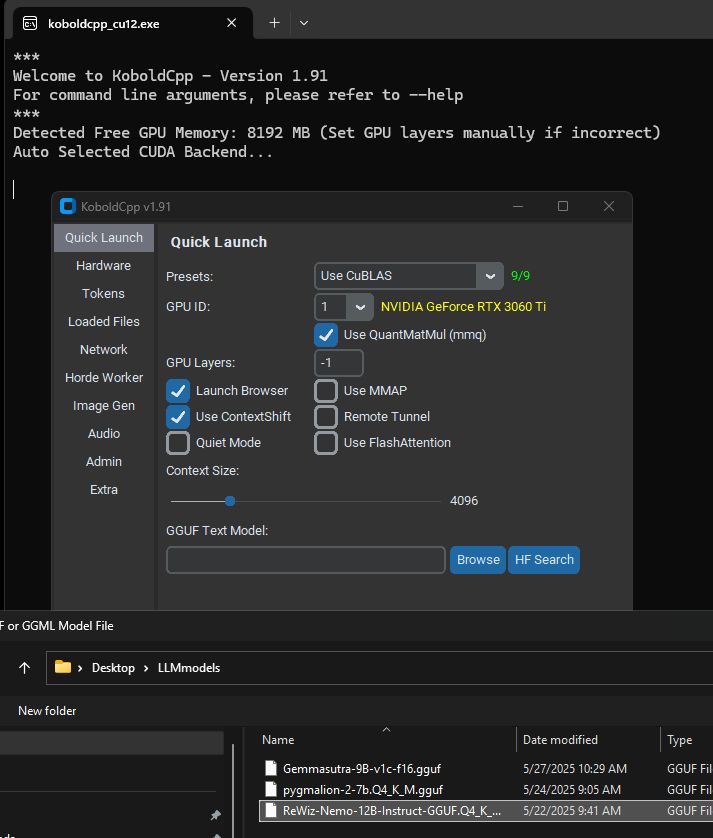Expand the terminal new-tab profile dropdown
713x838 pixels.
[x=304, y=23]
